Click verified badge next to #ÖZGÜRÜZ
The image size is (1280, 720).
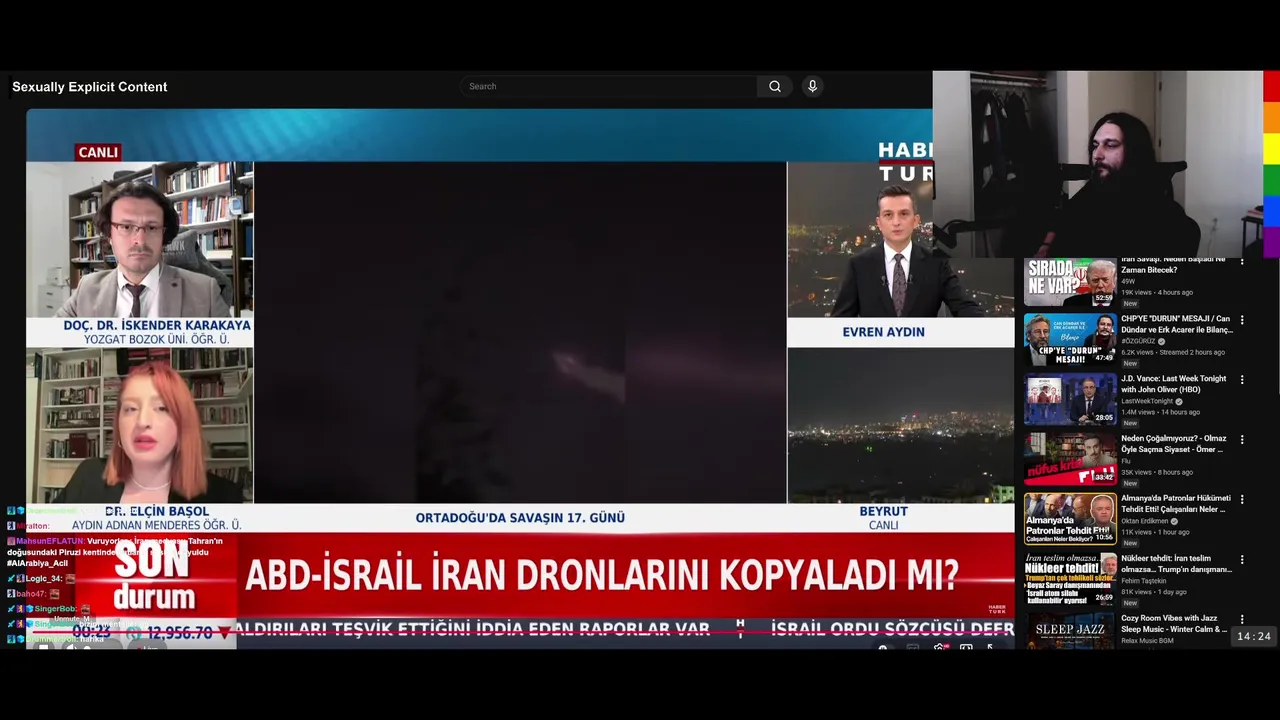click(1161, 341)
